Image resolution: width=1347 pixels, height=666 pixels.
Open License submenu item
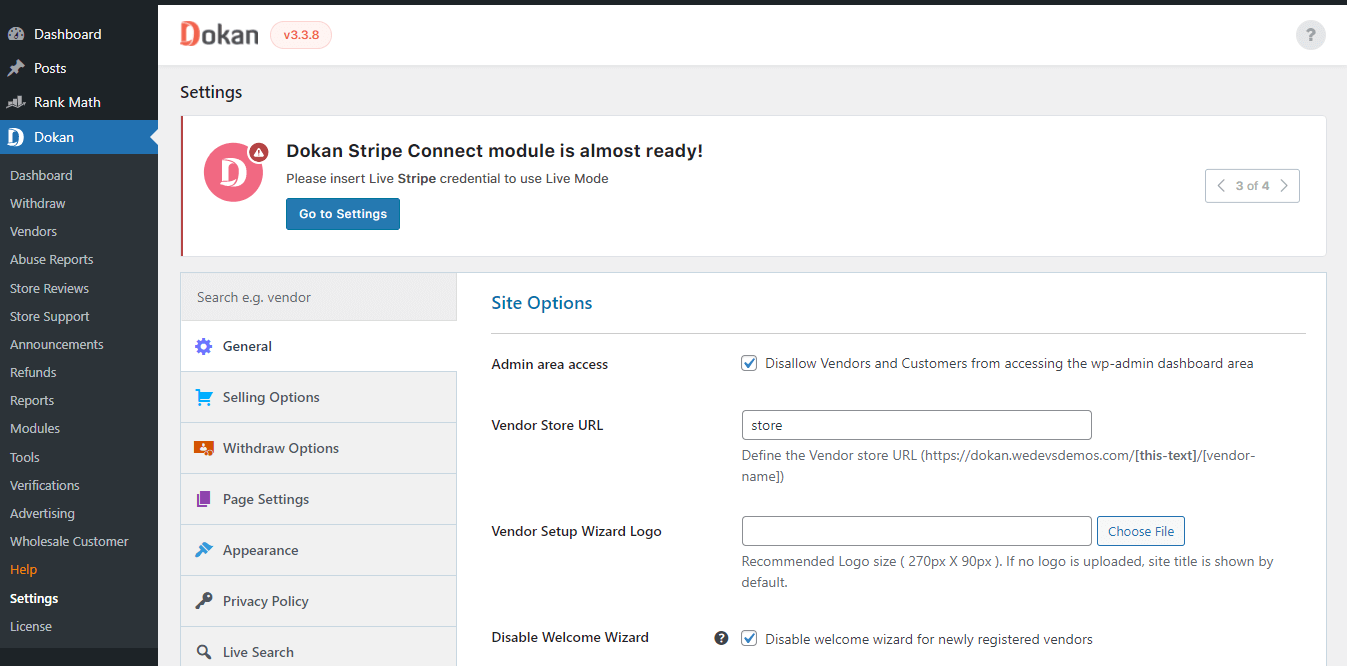(x=31, y=626)
